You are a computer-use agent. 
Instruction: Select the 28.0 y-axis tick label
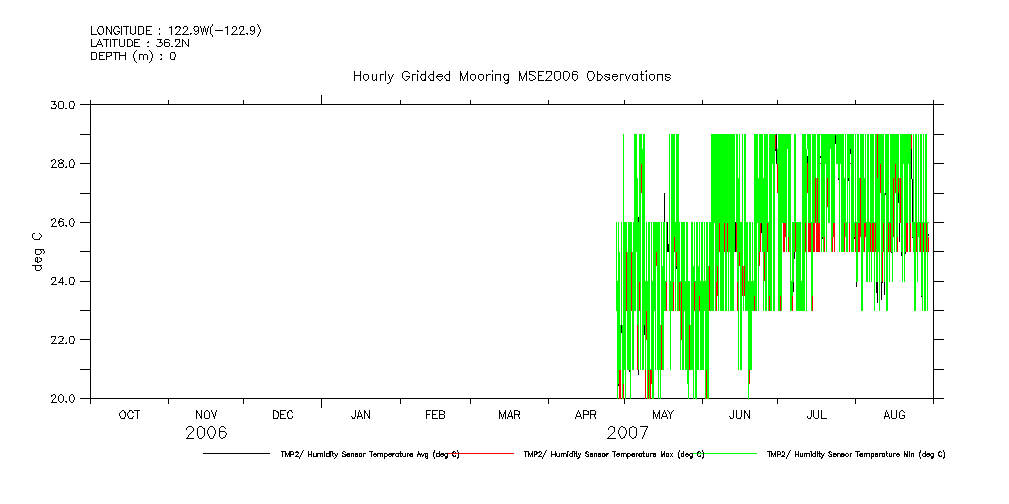(x=64, y=163)
